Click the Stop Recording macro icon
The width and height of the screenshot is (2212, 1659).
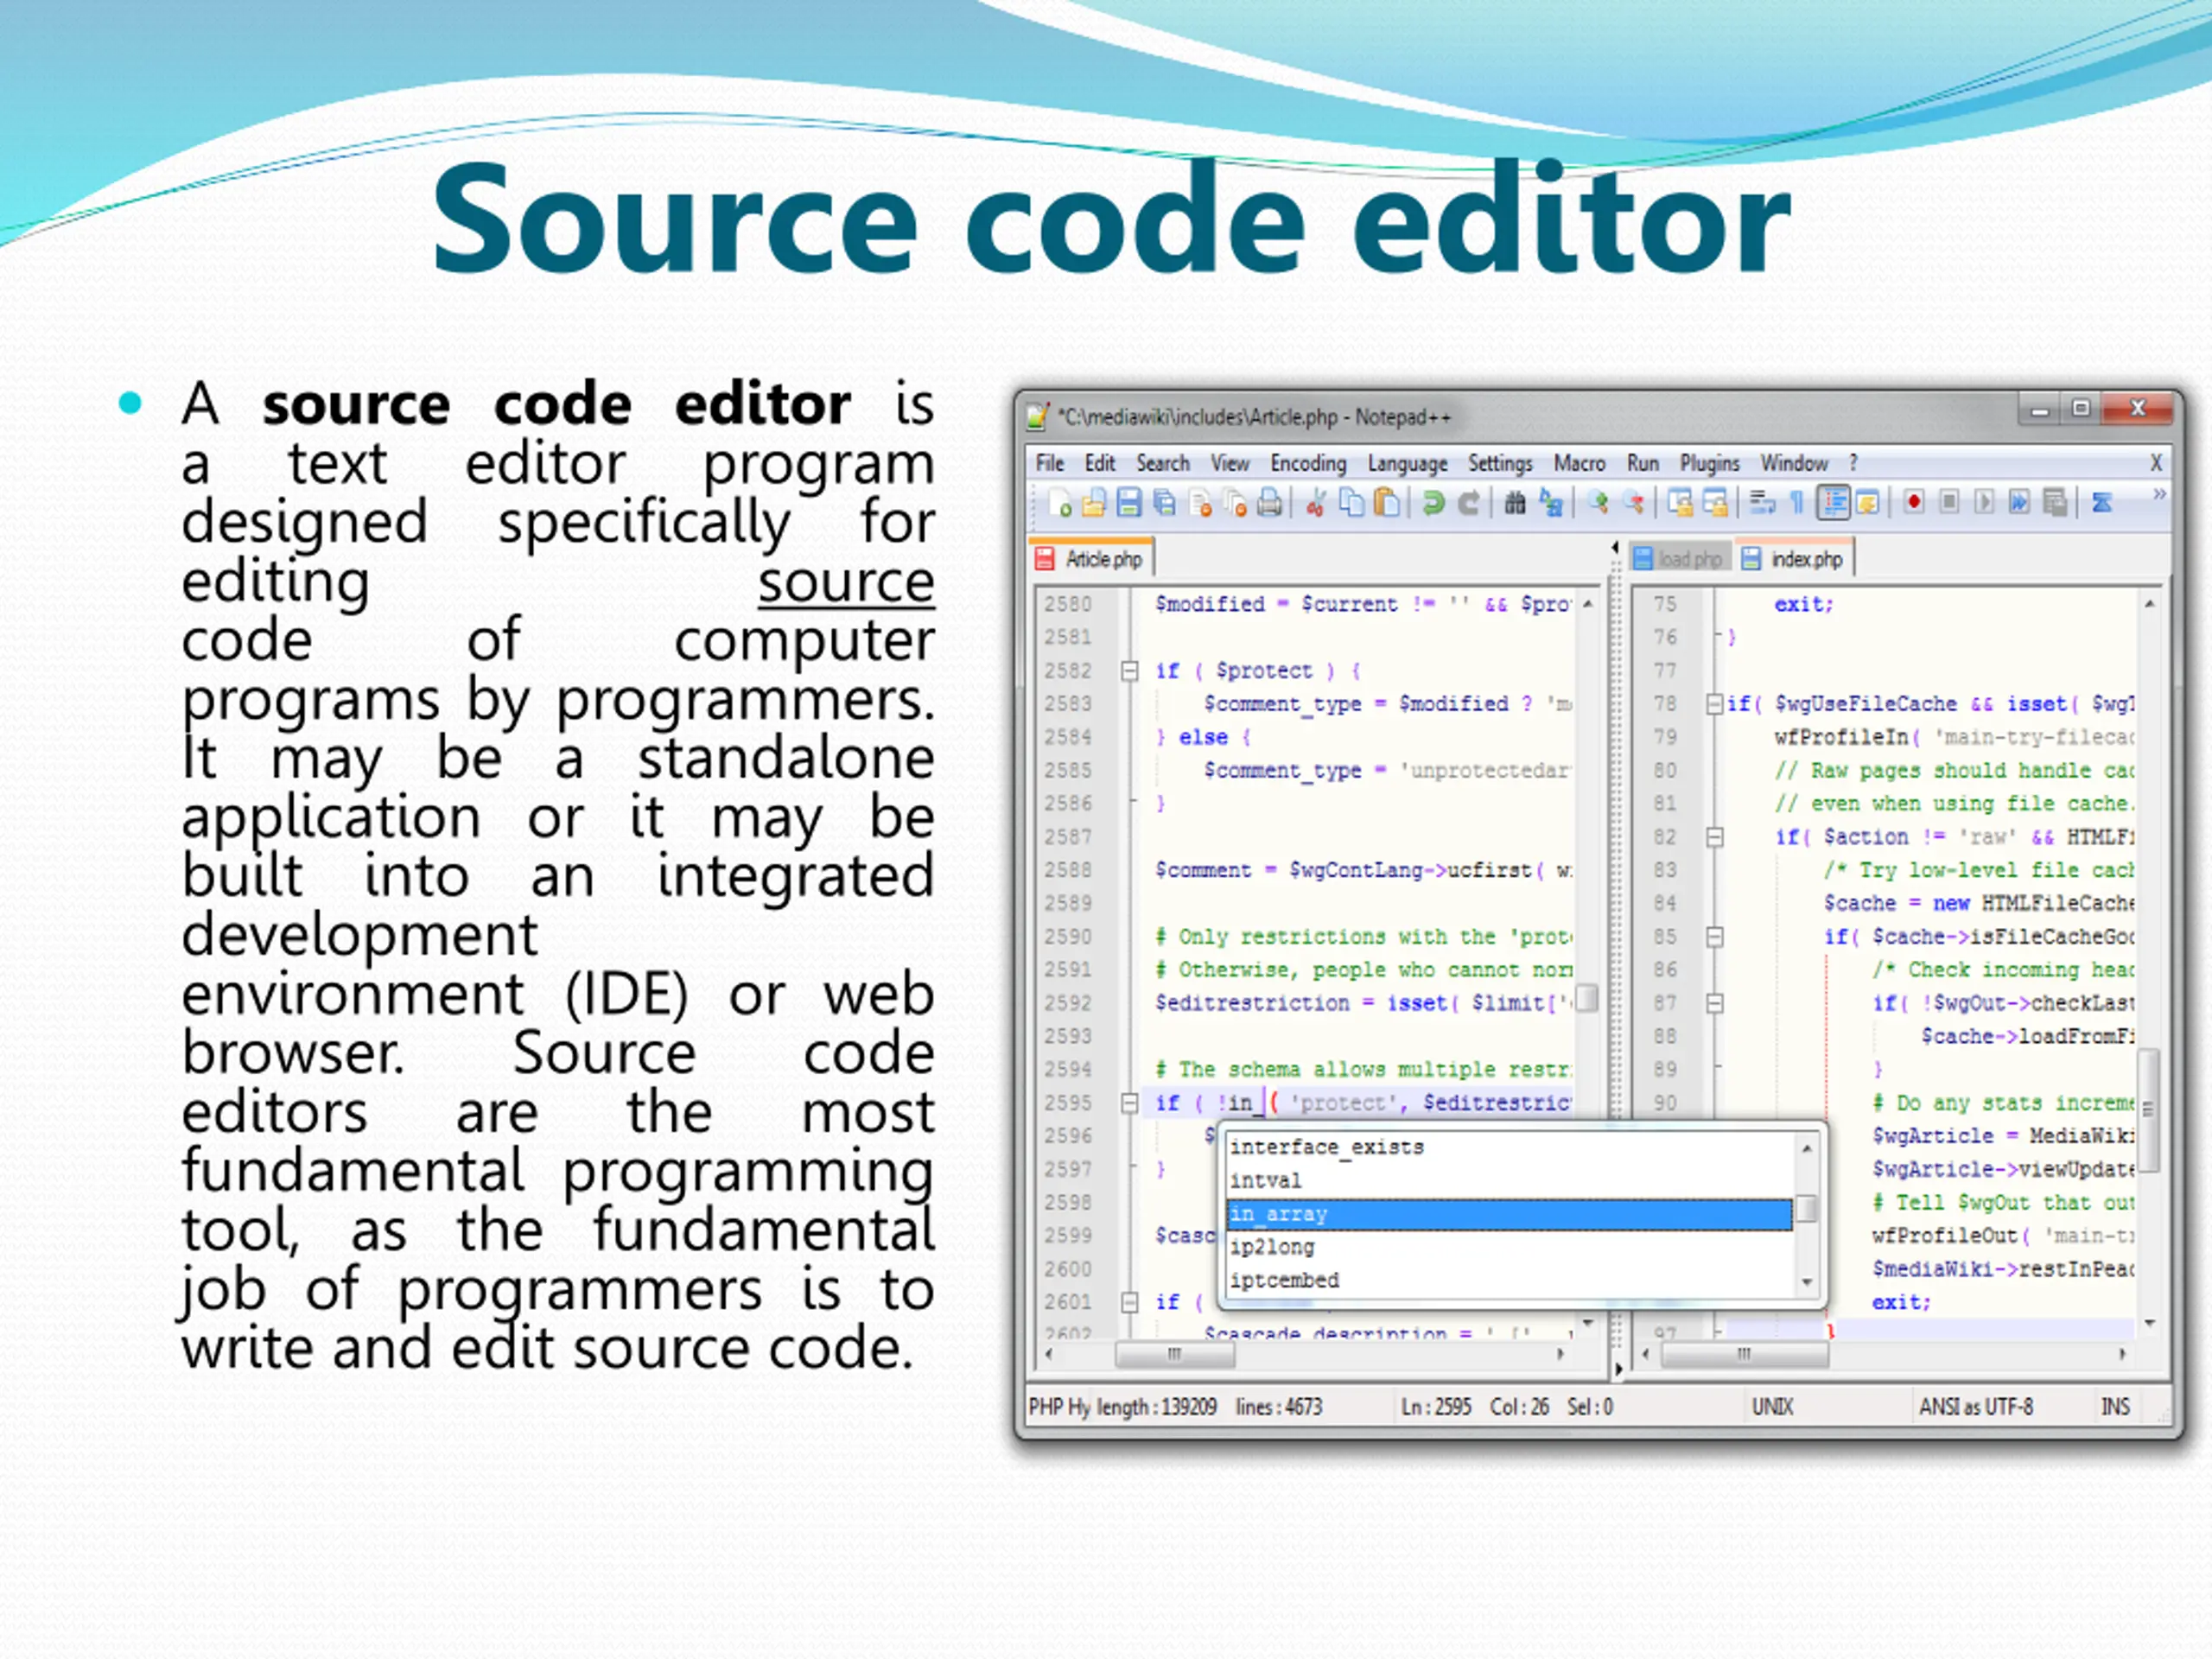pyautogui.click(x=1949, y=502)
